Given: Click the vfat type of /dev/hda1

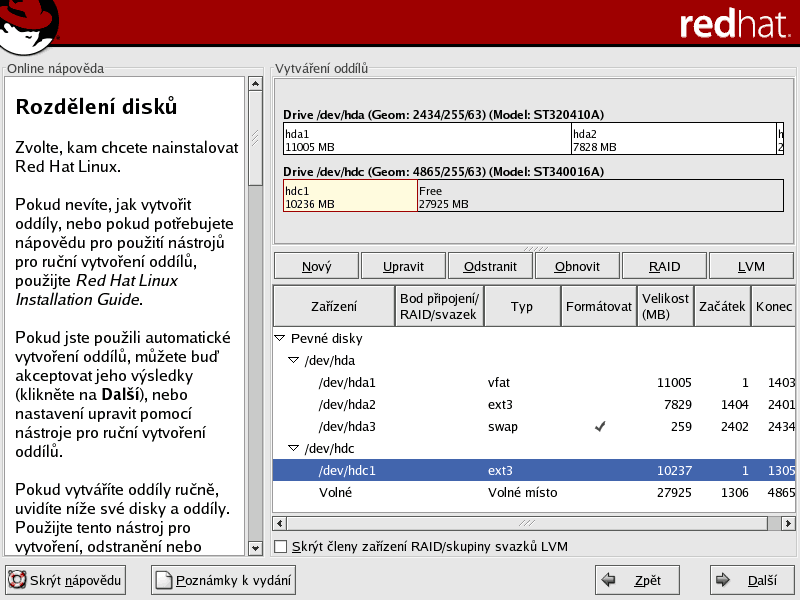Looking at the screenshot, I should point(498,383).
